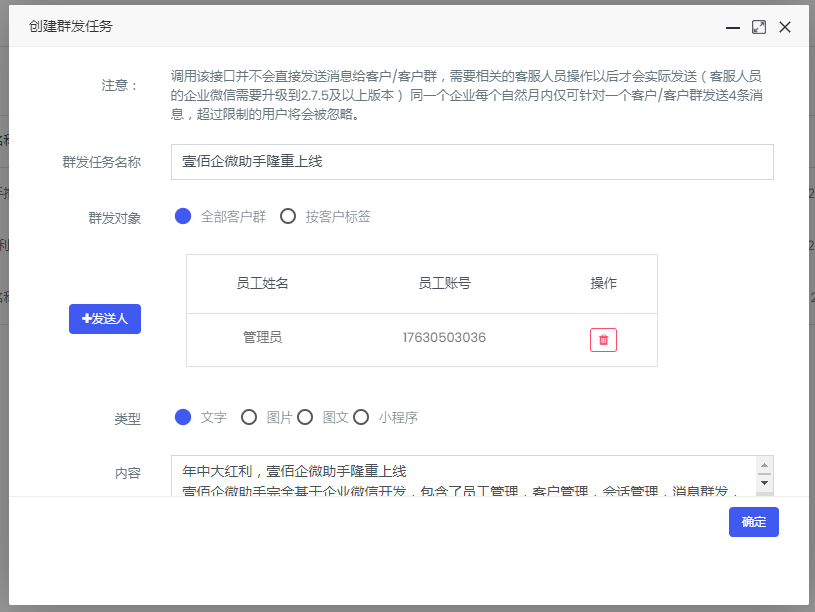Maximize the 创建群发任务 dialog
This screenshot has width=815, height=612.
759,27
